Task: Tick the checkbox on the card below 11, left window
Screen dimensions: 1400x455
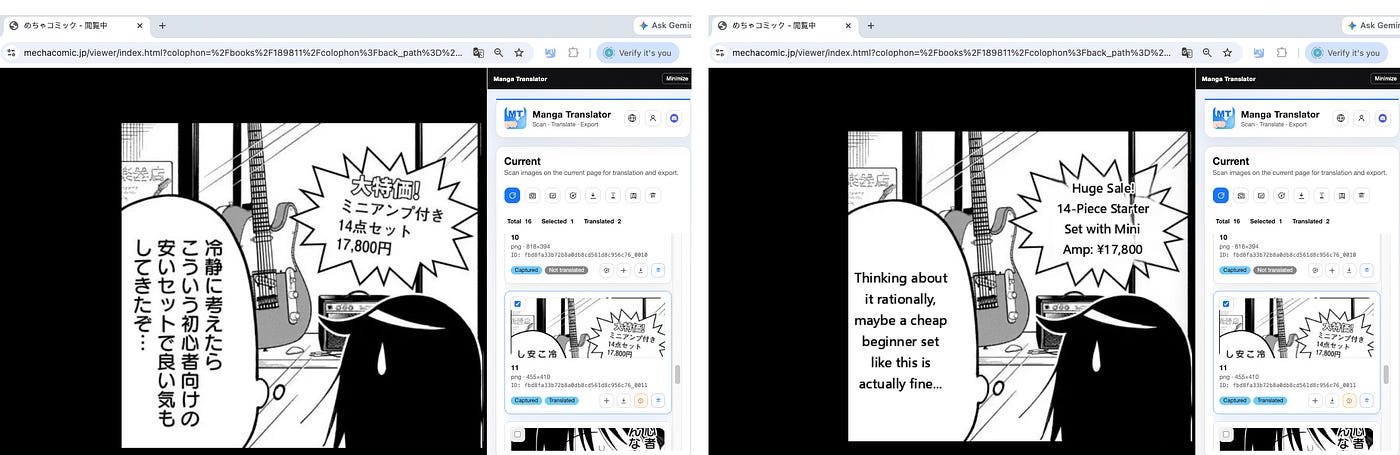Action: pyautogui.click(x=517, y=435)
